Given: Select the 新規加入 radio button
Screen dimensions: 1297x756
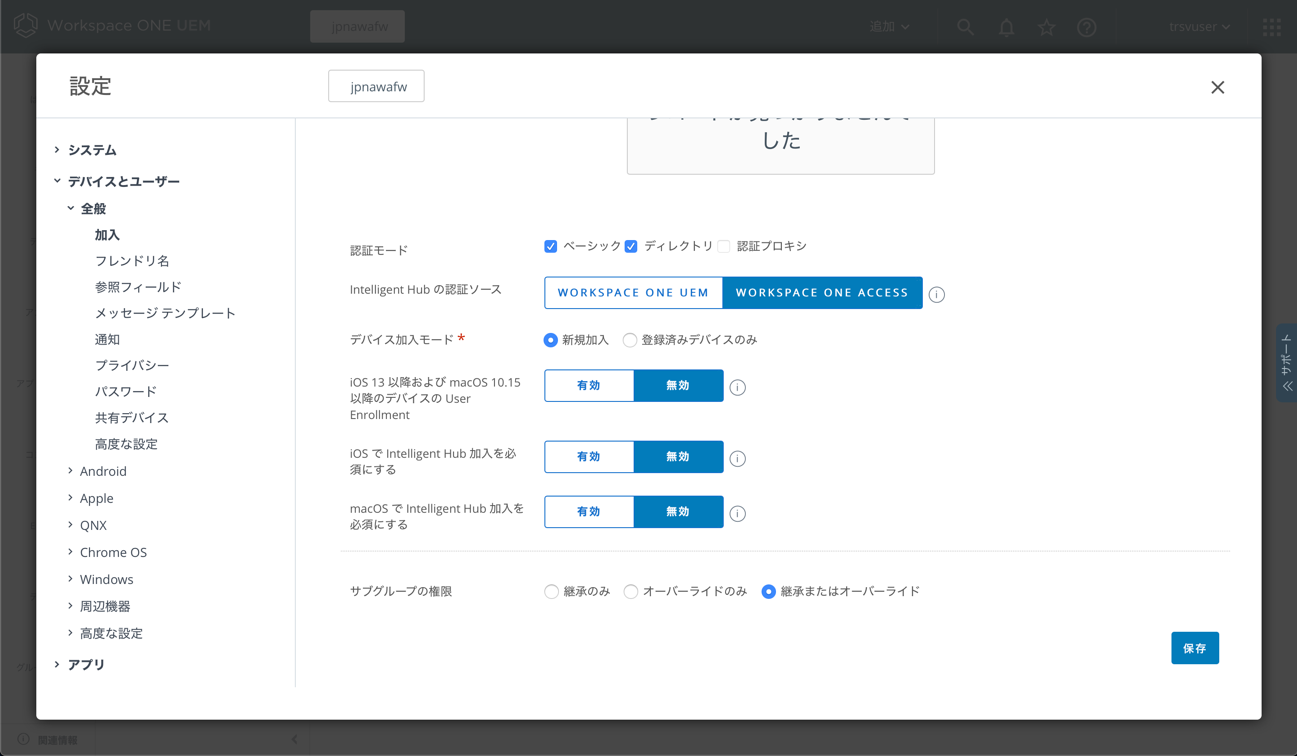Looking at the screenshot, I should tap(550, 340).
